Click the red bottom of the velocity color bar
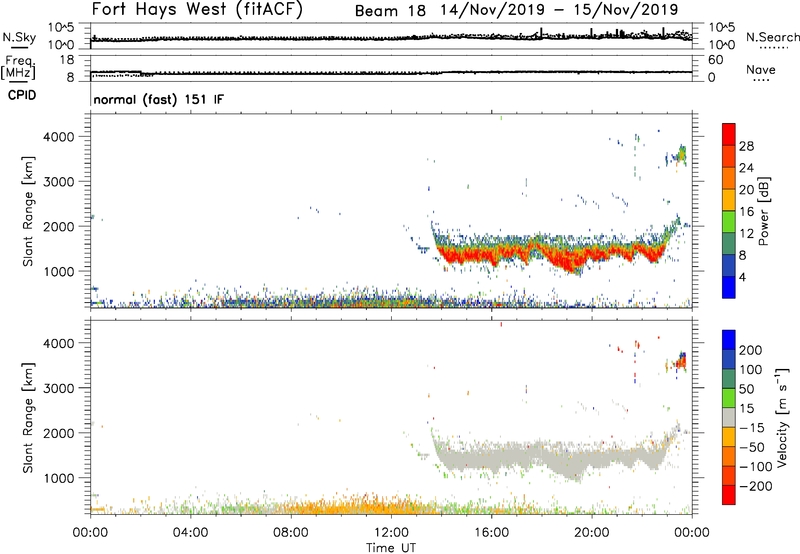This screenshot has height=554, width=800. (x=729, y=495)
